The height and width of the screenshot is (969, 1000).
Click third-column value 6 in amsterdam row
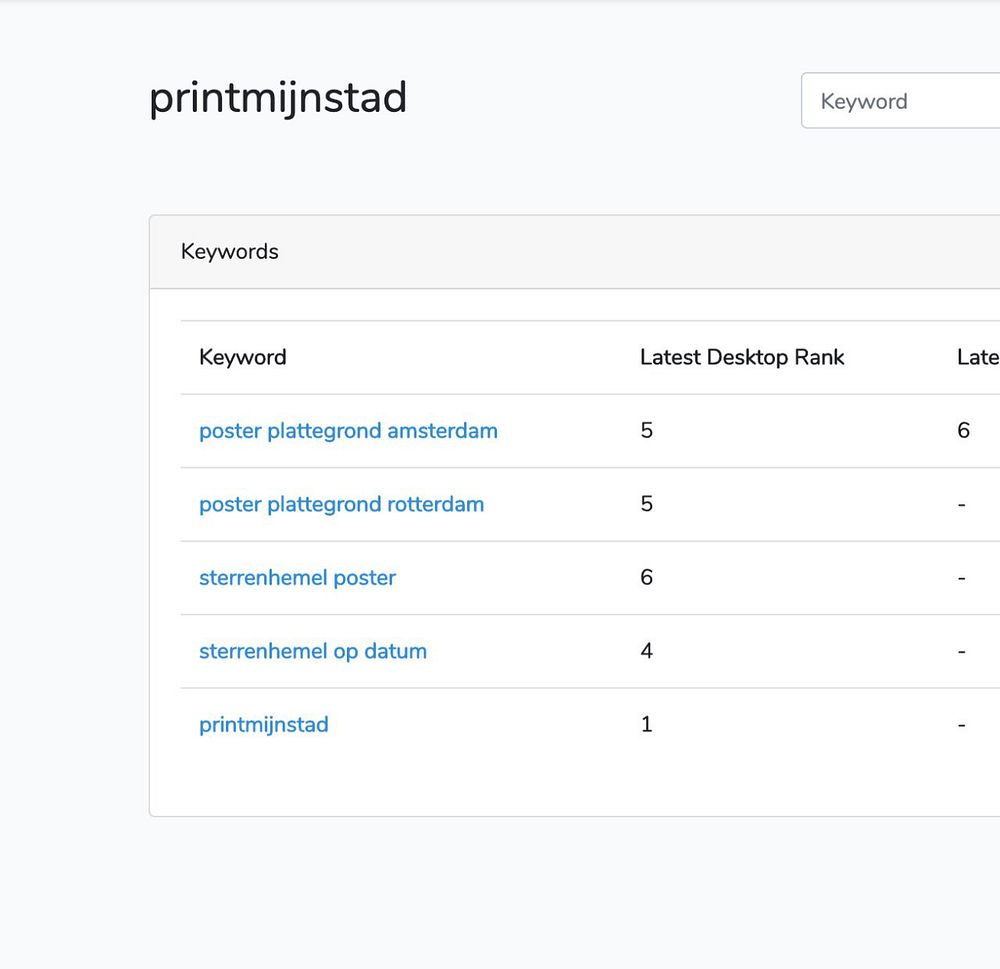(963, 431)
